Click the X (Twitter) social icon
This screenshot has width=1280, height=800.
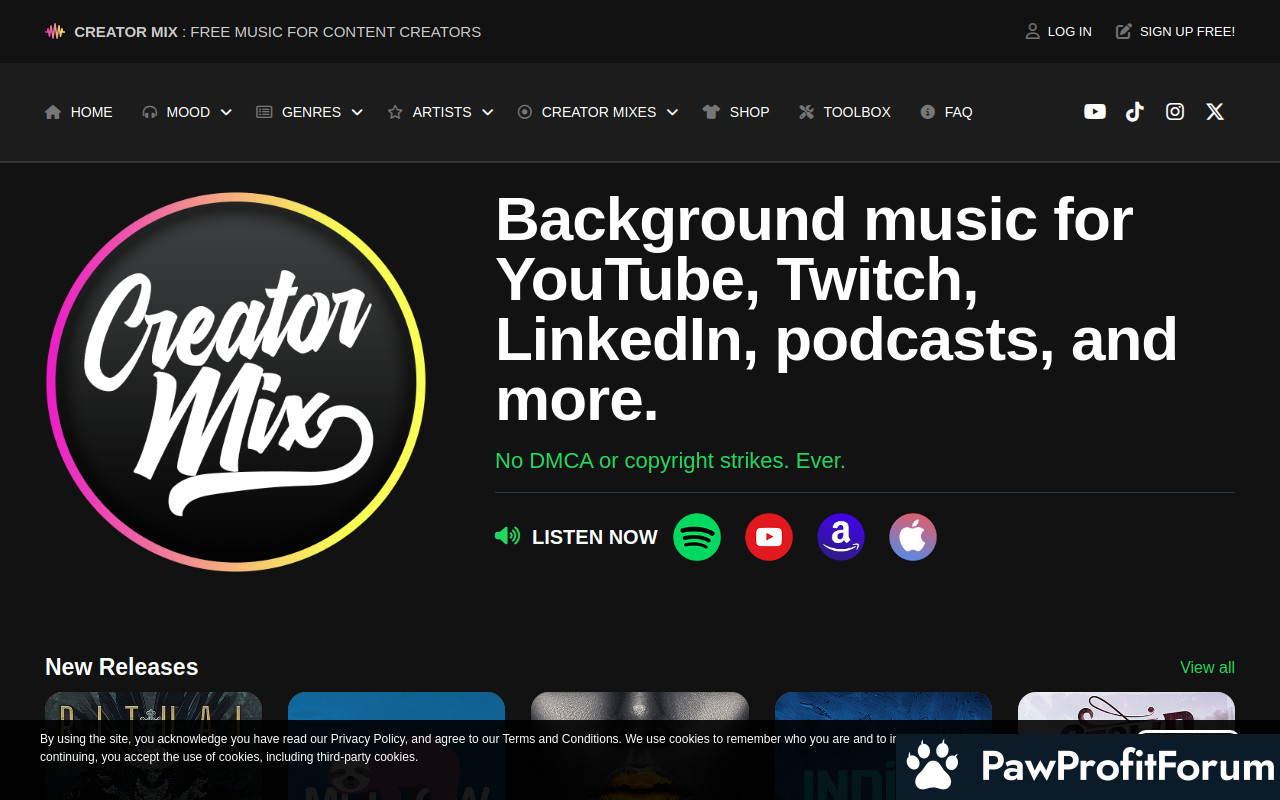coord(1215,112)
